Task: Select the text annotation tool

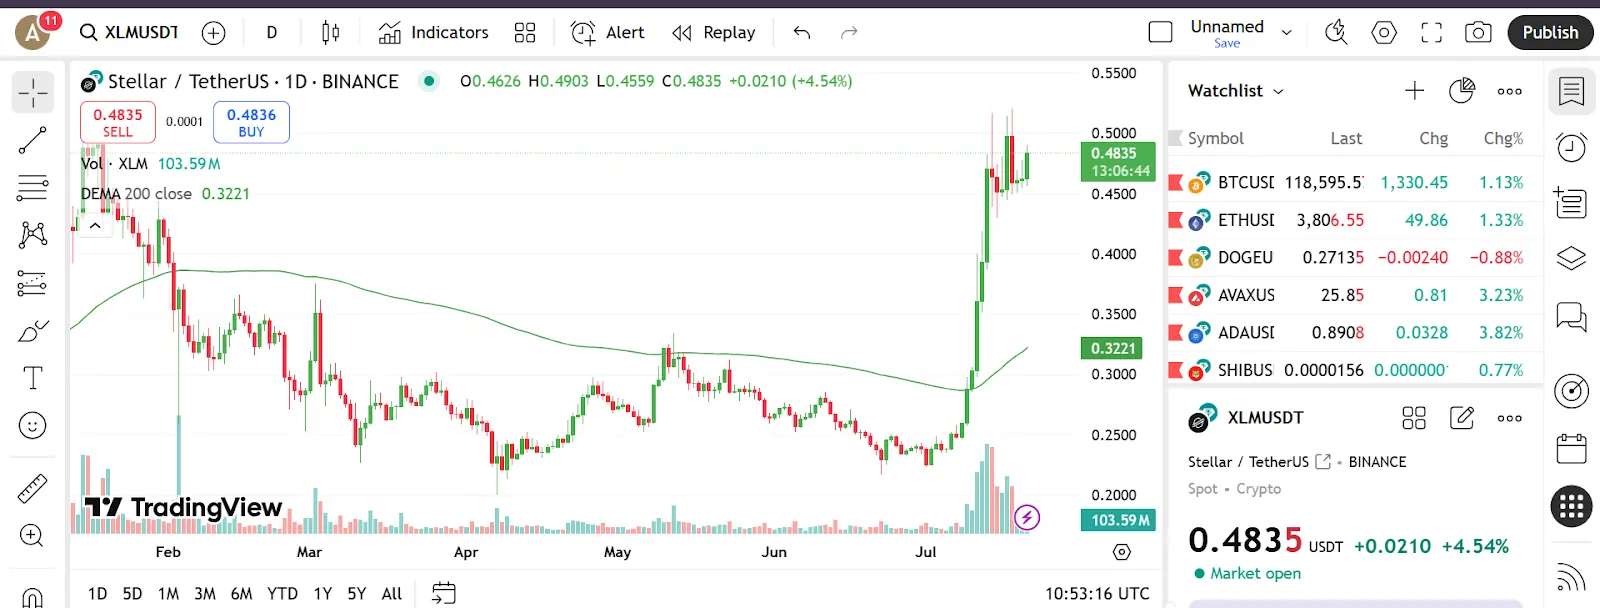Action: tap(33, 378)
